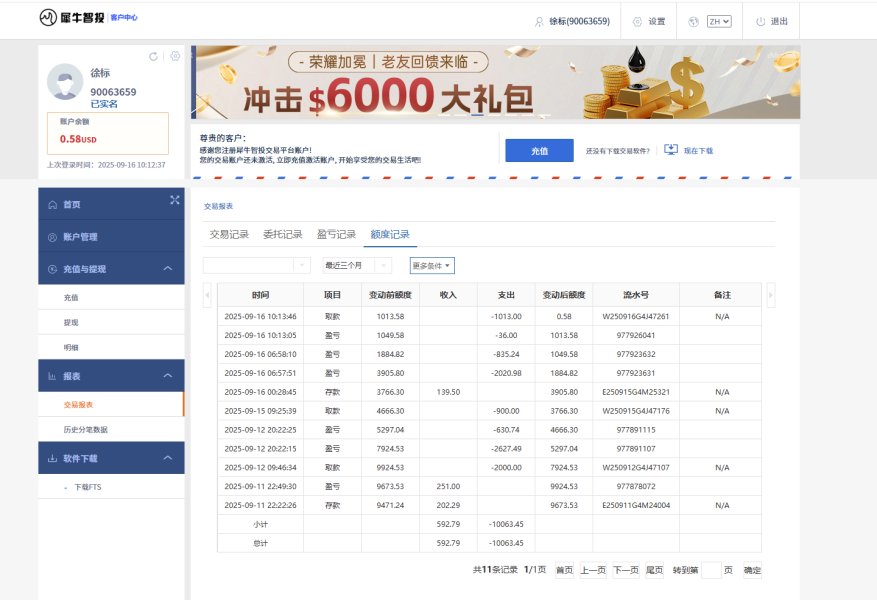Screen dimensions: 877x600
Task: Collapse the 报表 sidebar section
Action: [x=167, y=376]
